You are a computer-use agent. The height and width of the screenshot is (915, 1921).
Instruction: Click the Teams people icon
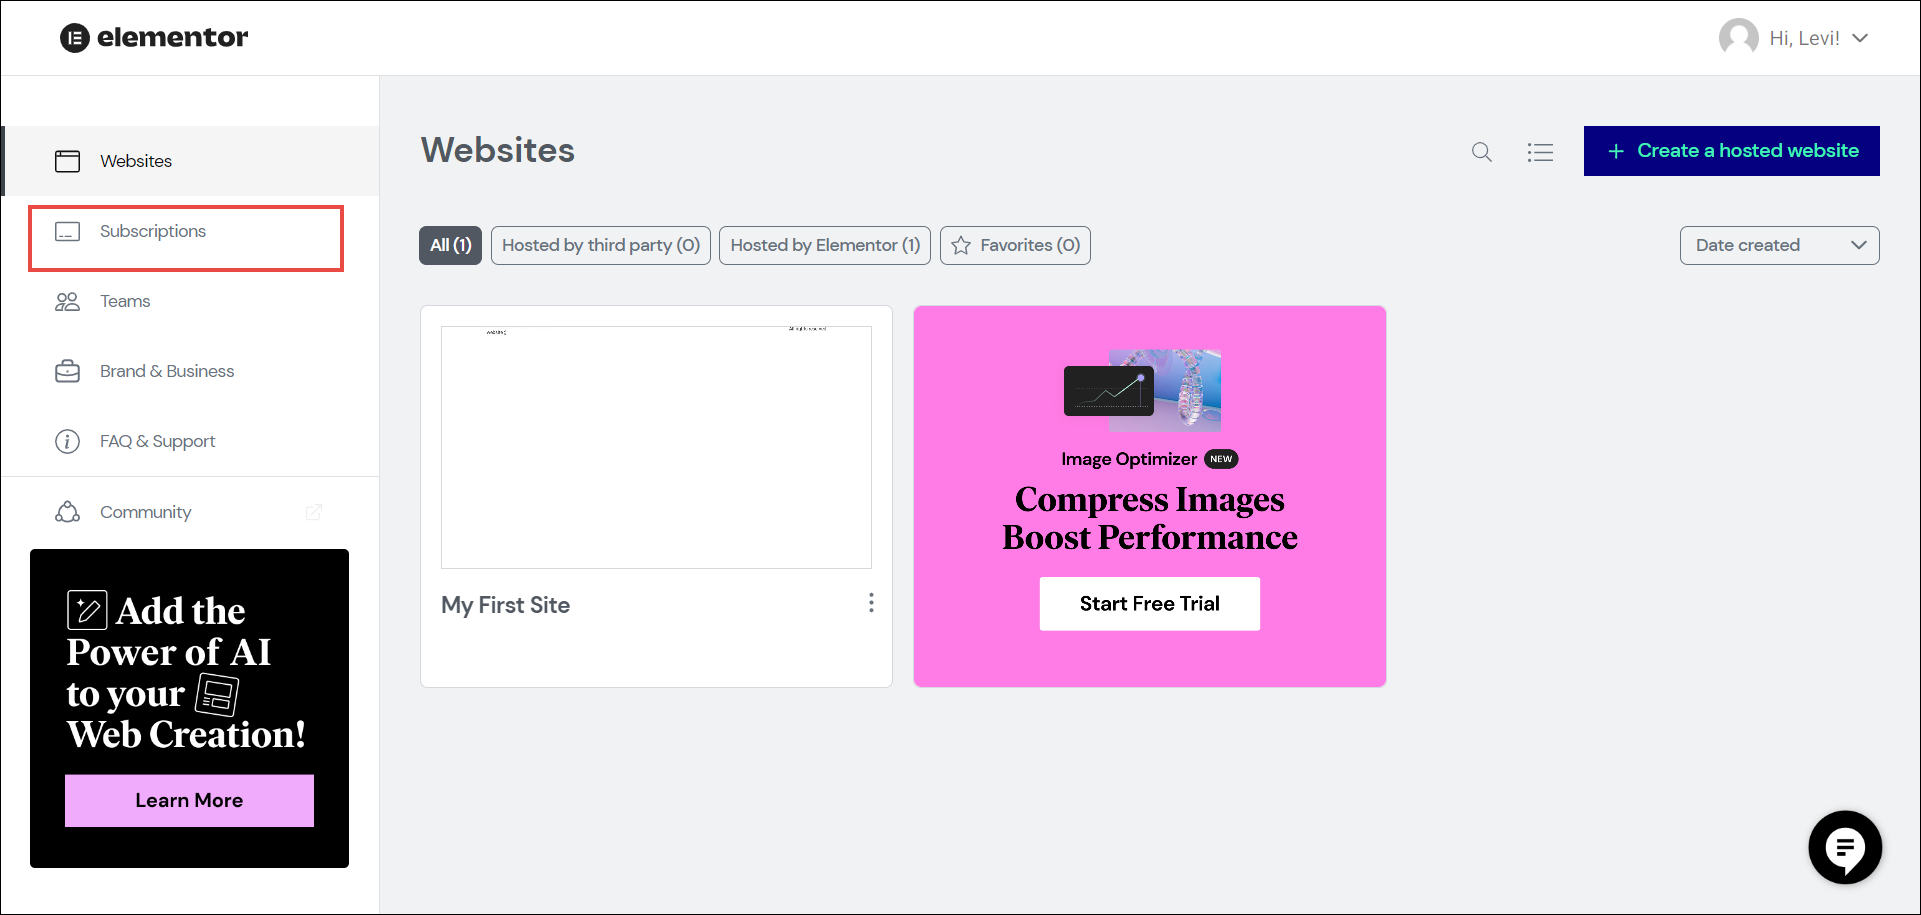(x=68, y=302)
